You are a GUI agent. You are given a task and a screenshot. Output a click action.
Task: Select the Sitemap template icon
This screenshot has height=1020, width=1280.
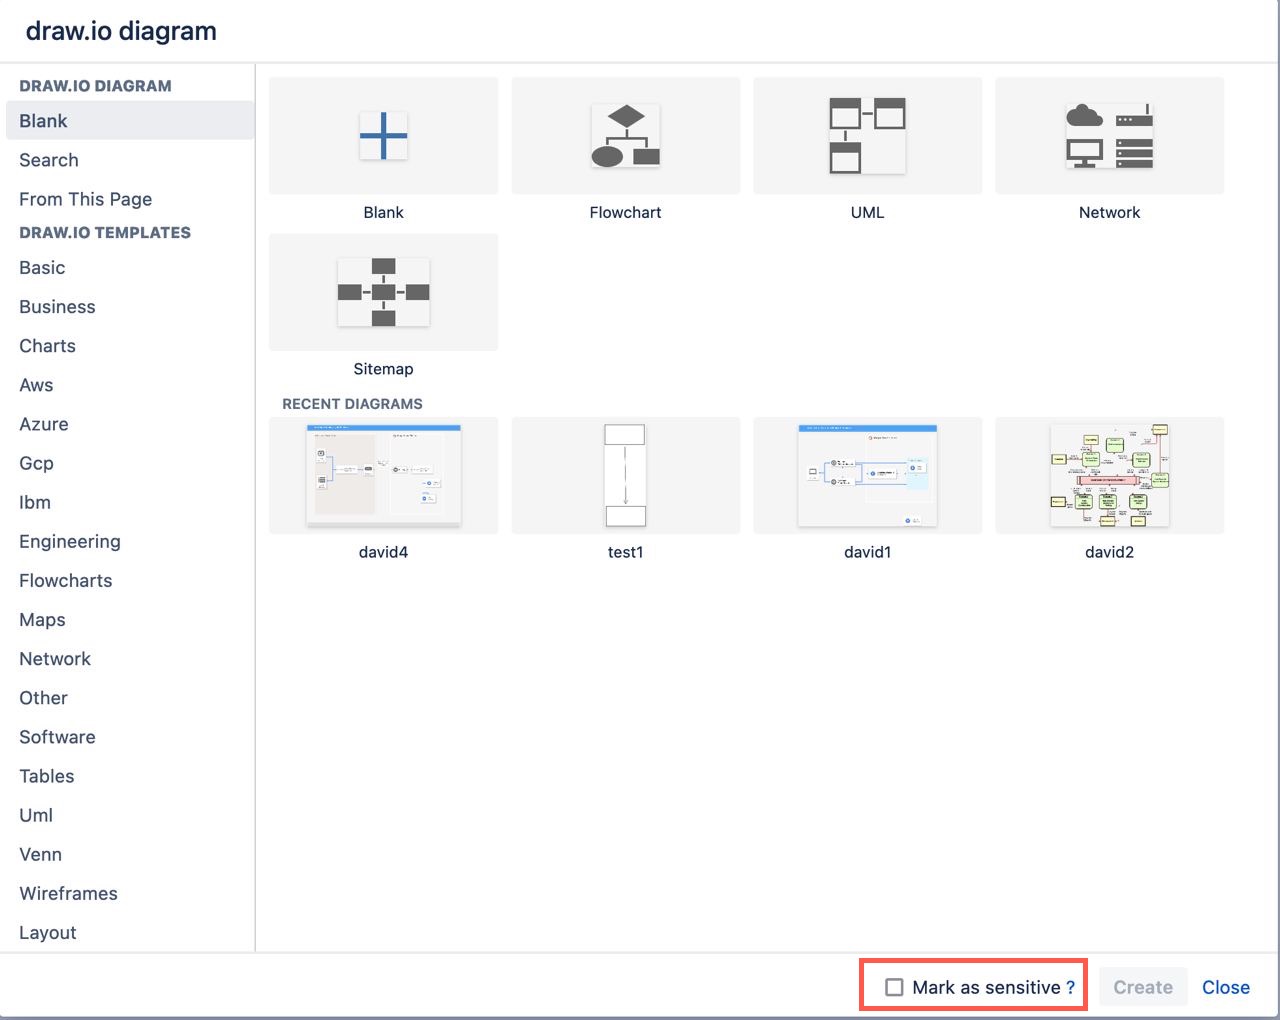(x=383, y=292)
